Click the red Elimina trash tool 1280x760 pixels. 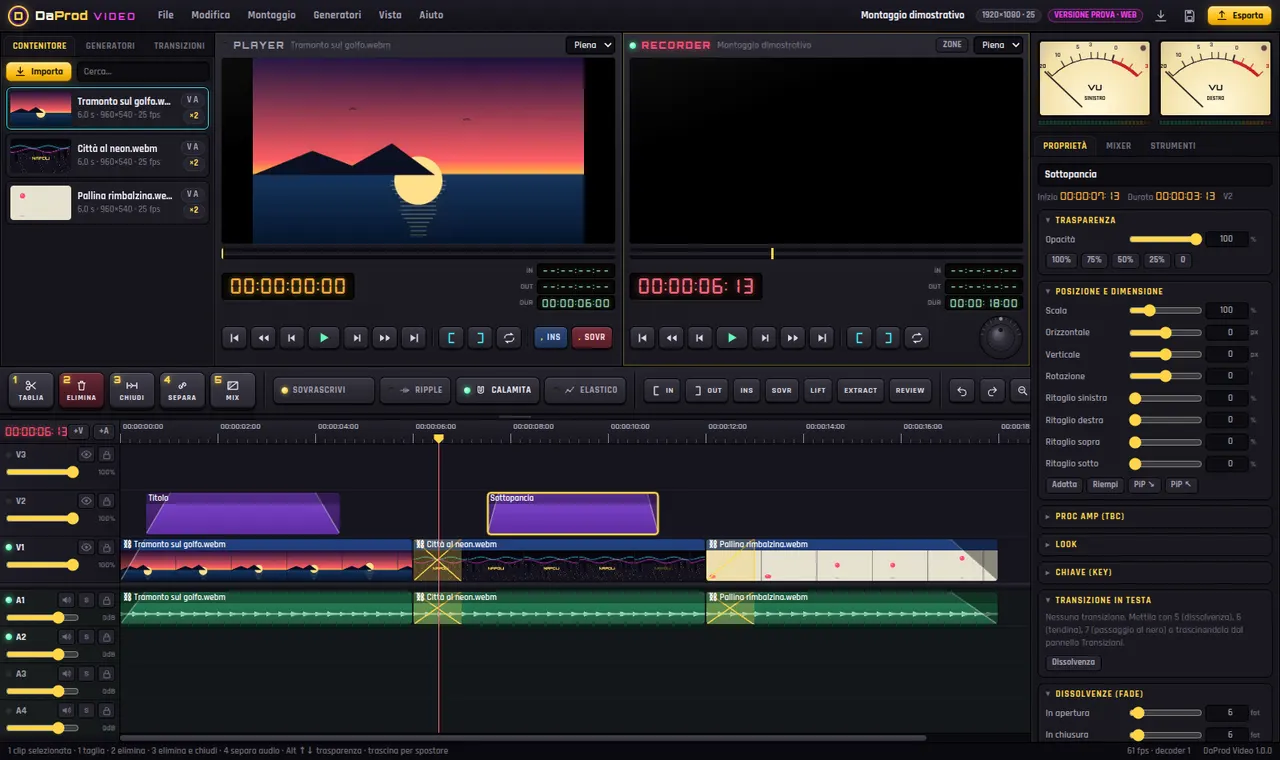click(82, 390)
